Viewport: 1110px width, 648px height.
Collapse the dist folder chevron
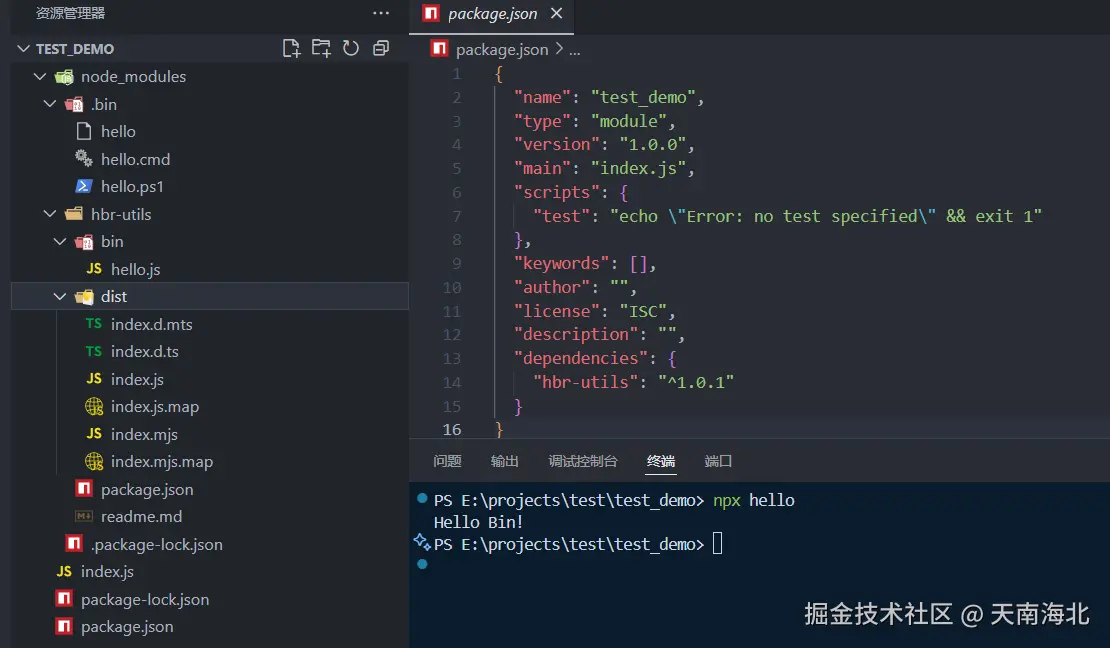(x=59, y=296)
